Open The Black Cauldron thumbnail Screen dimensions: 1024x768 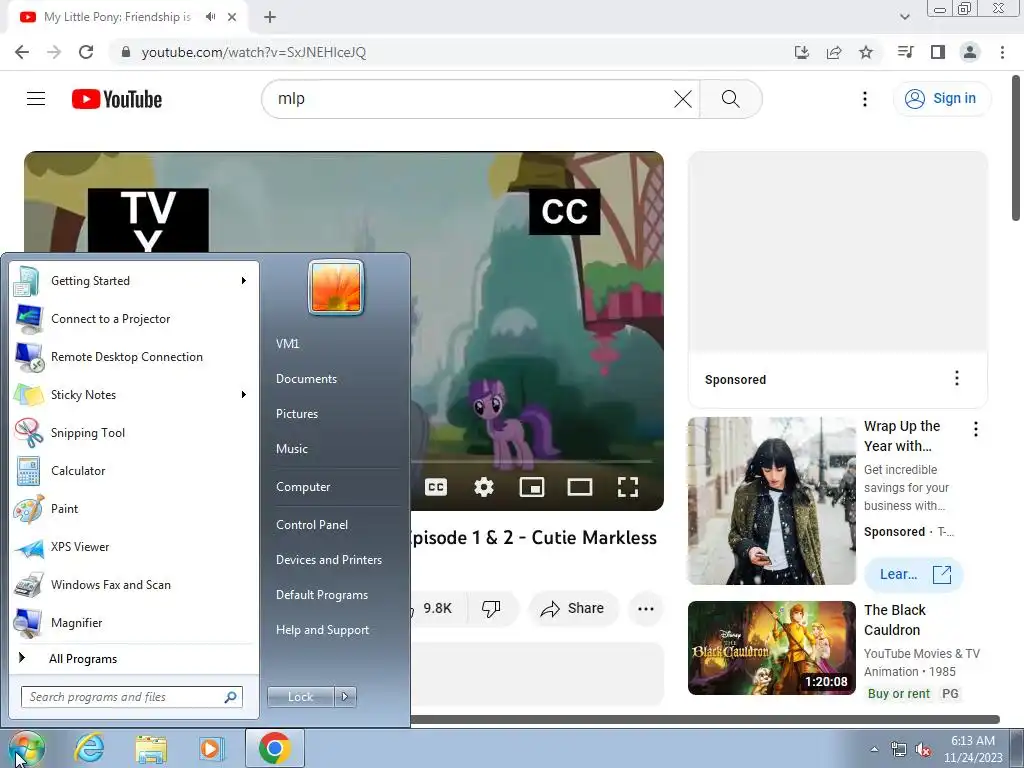tap(772, 648)
